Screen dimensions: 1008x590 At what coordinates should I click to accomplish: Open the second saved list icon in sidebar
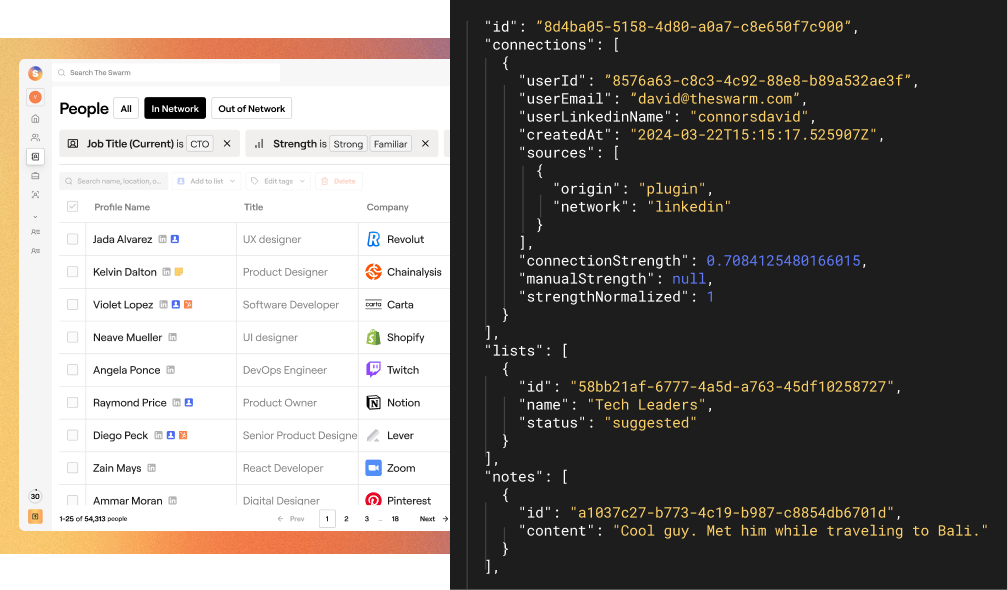coord(35,251)
